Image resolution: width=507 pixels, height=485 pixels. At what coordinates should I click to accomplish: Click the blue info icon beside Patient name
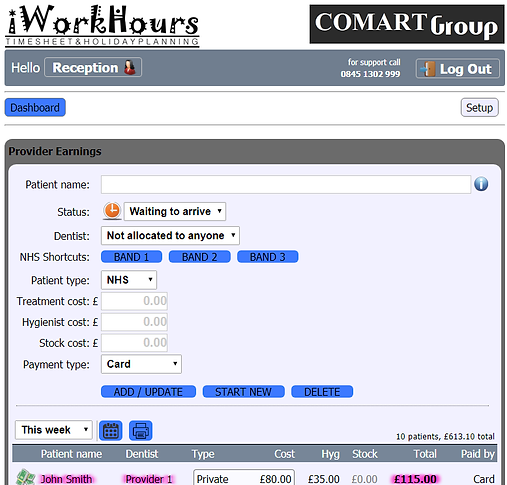(481, 184)
